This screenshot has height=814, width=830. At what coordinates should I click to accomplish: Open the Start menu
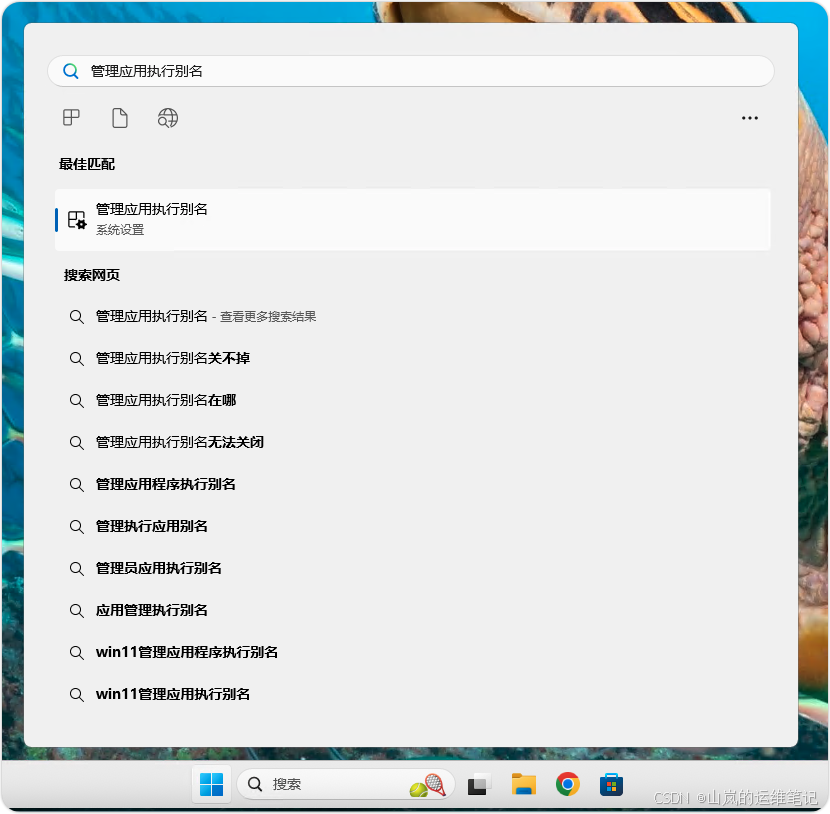tap(210, 783)
